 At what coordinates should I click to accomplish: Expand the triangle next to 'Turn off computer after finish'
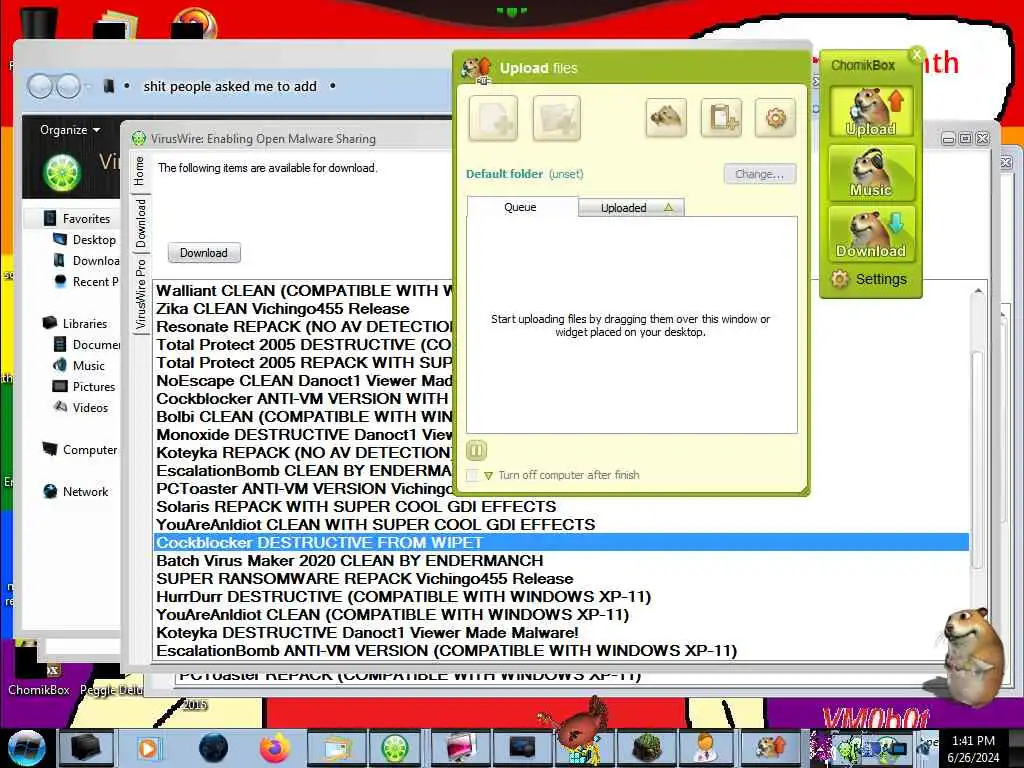[x=488, y=475]
